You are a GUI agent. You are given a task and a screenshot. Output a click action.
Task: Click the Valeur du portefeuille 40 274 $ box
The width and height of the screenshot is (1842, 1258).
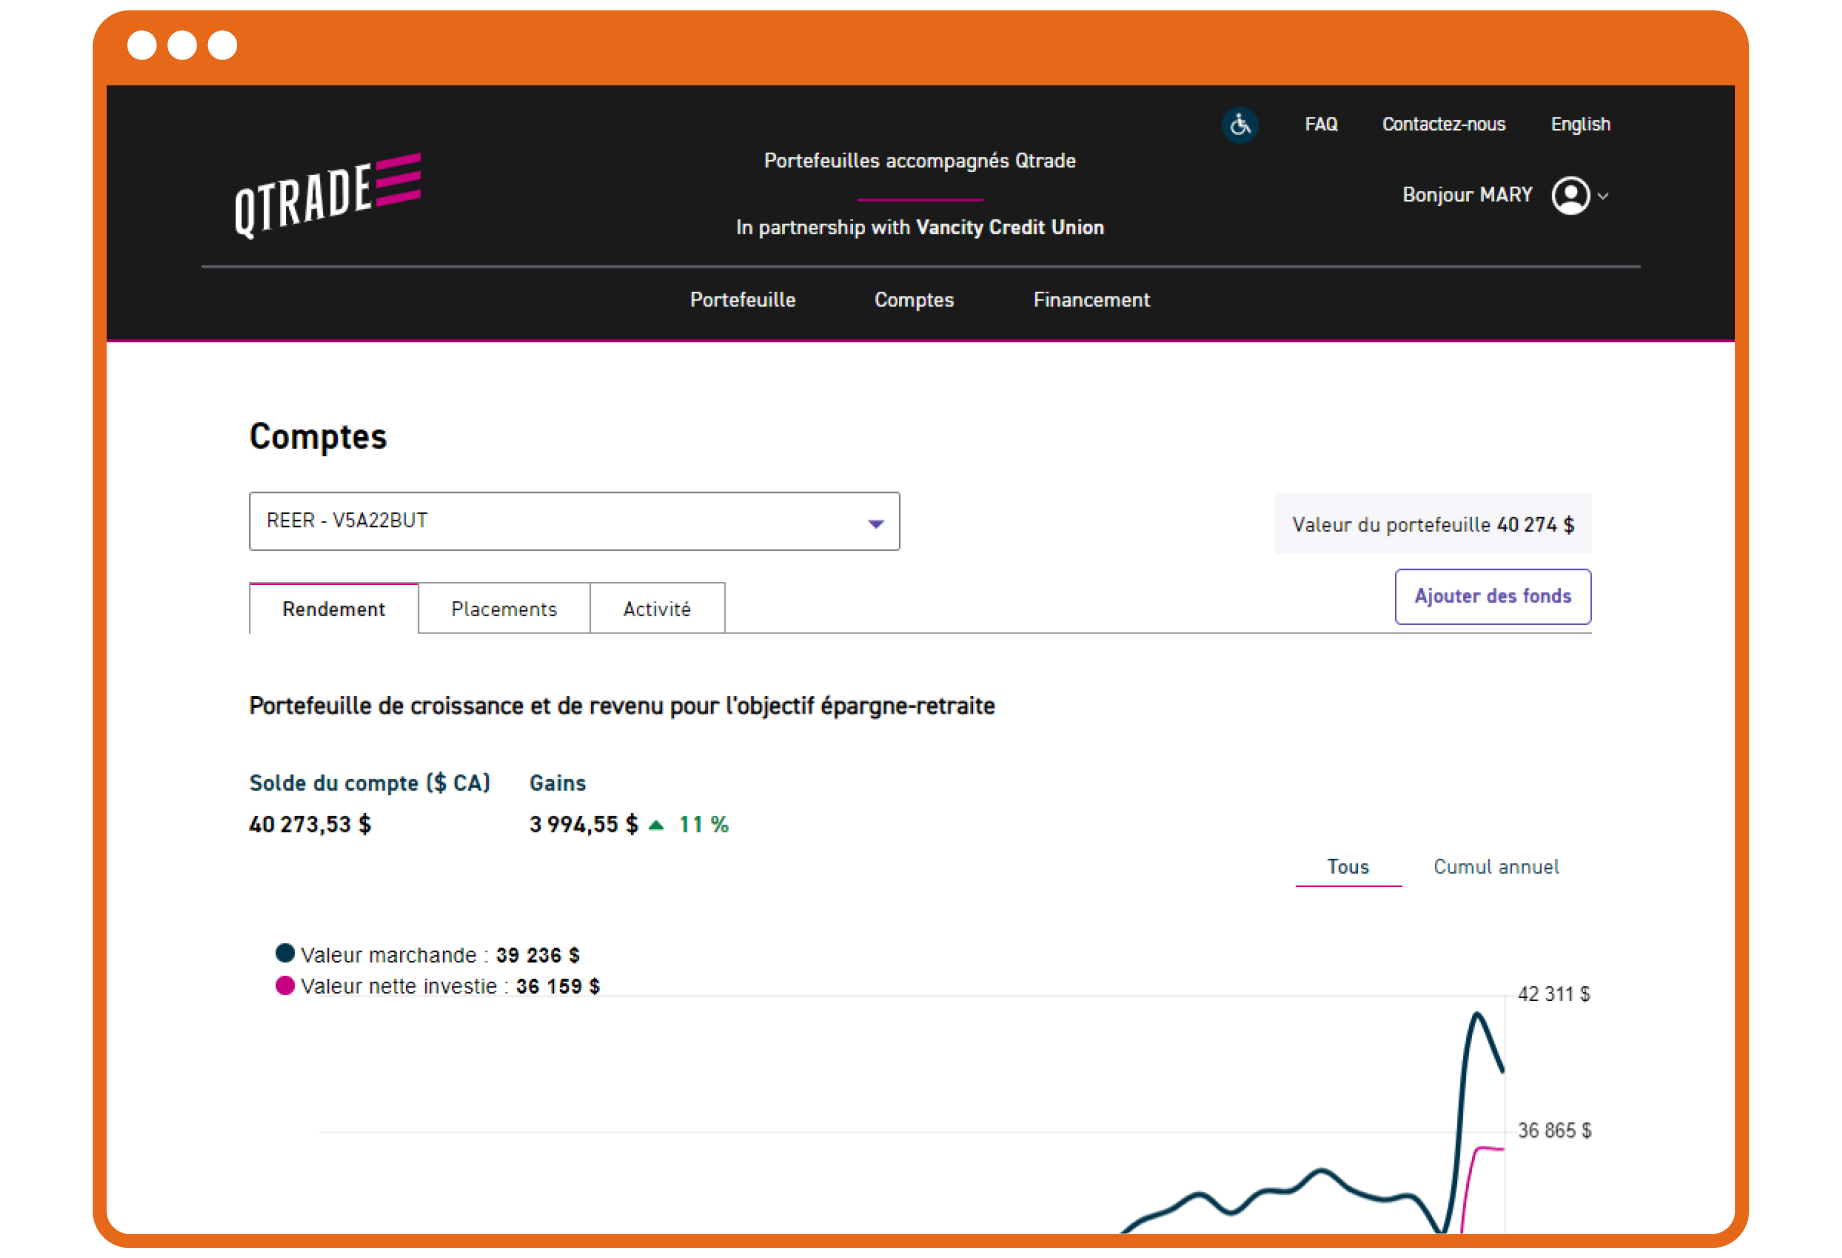click(1433, 524)
